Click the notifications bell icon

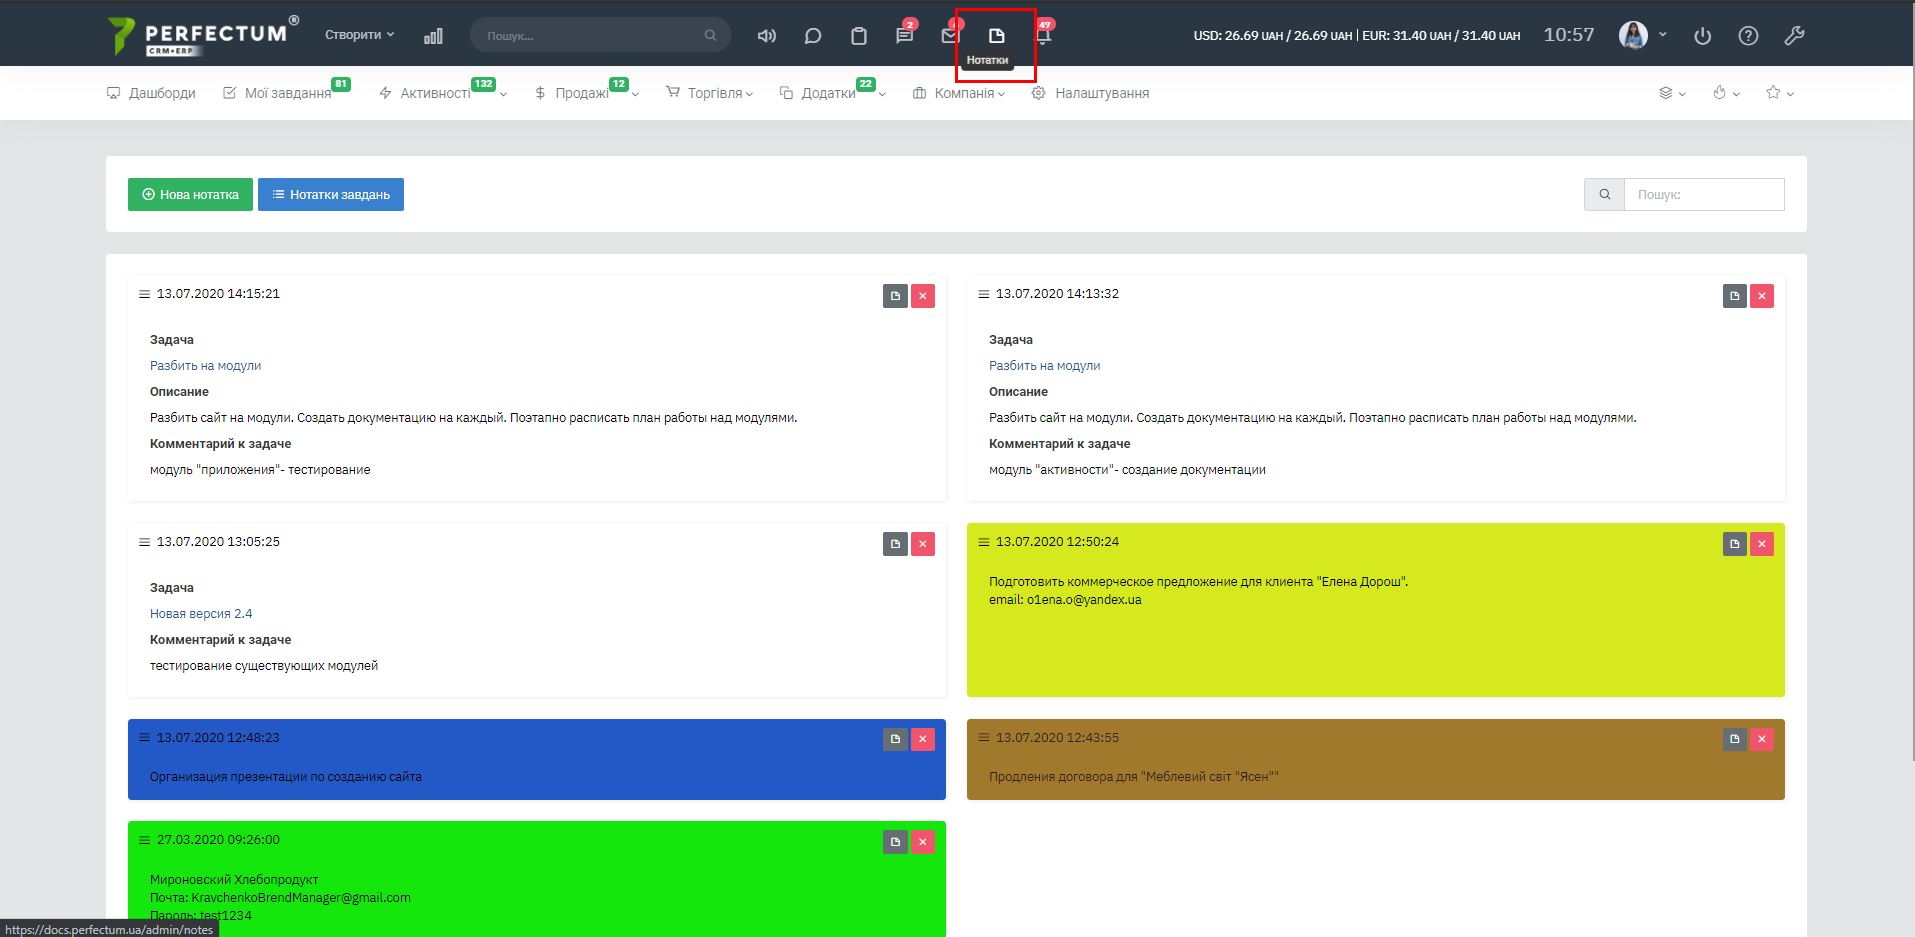1043,37
